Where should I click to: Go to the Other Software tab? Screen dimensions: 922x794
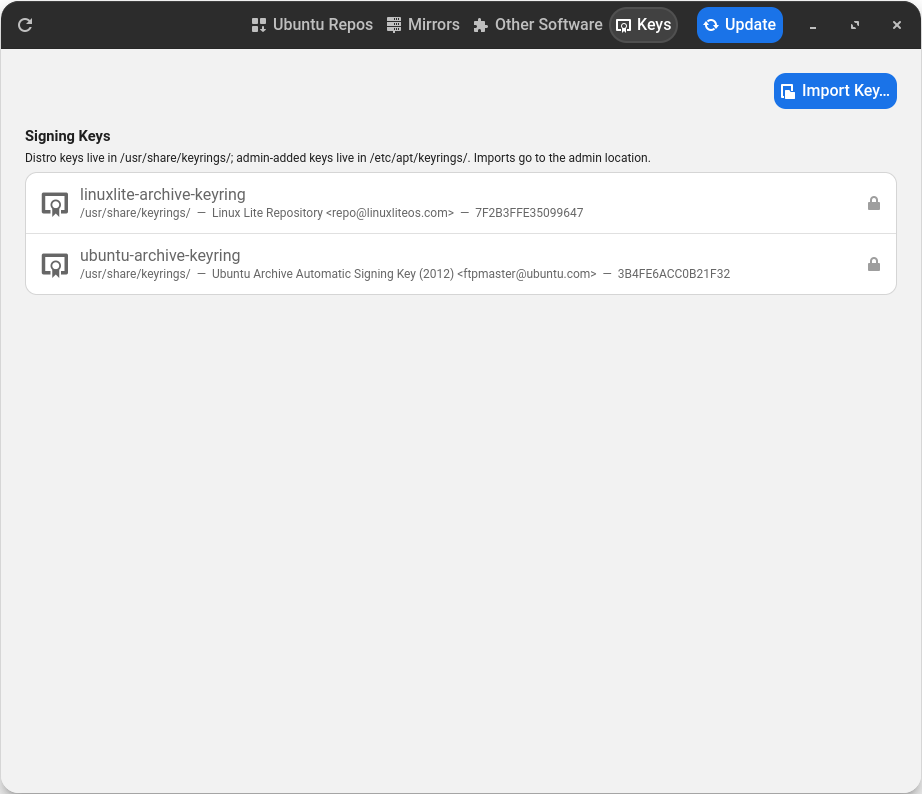(x=537, y=25)
